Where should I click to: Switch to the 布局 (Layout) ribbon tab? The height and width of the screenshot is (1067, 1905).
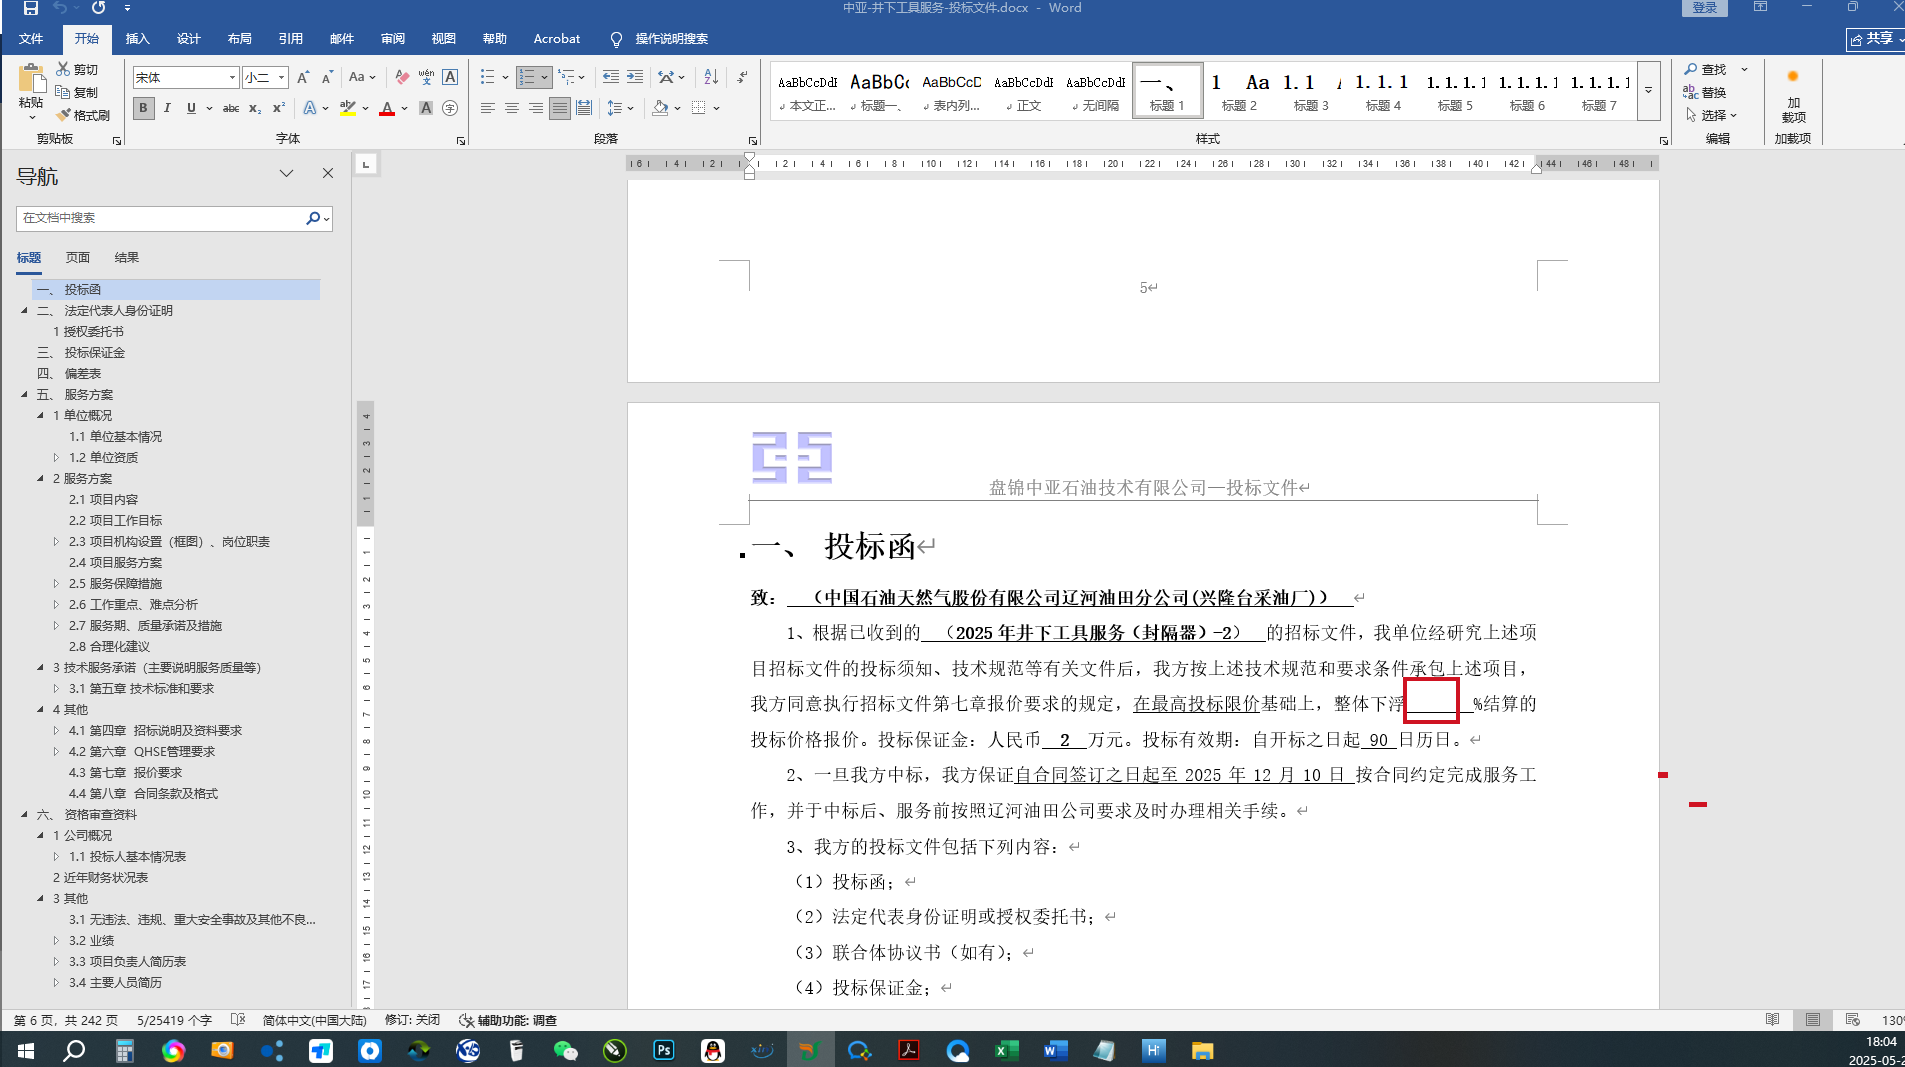(240, 39)
